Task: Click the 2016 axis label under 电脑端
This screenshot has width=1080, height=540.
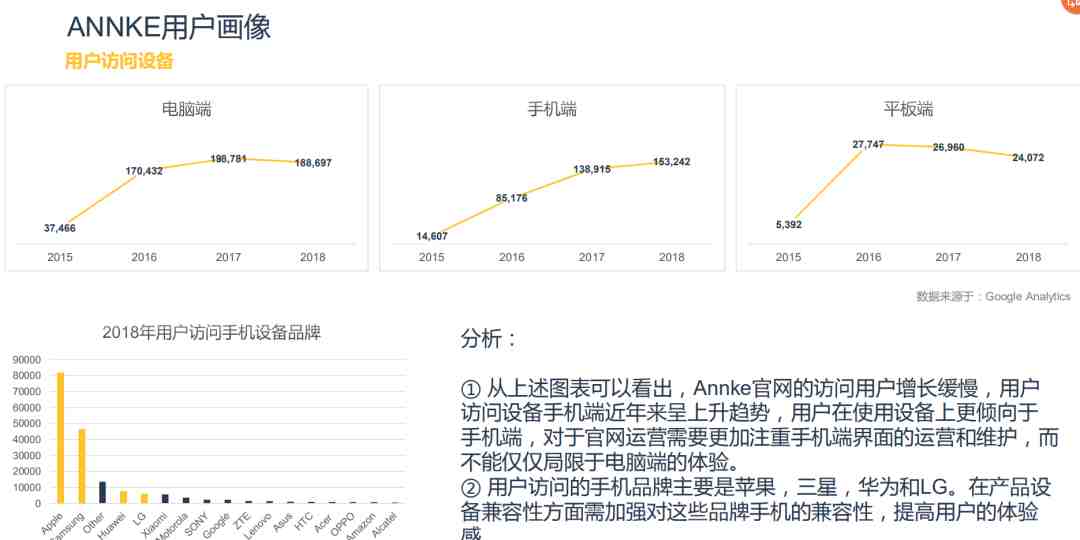Action: point(144,258)
